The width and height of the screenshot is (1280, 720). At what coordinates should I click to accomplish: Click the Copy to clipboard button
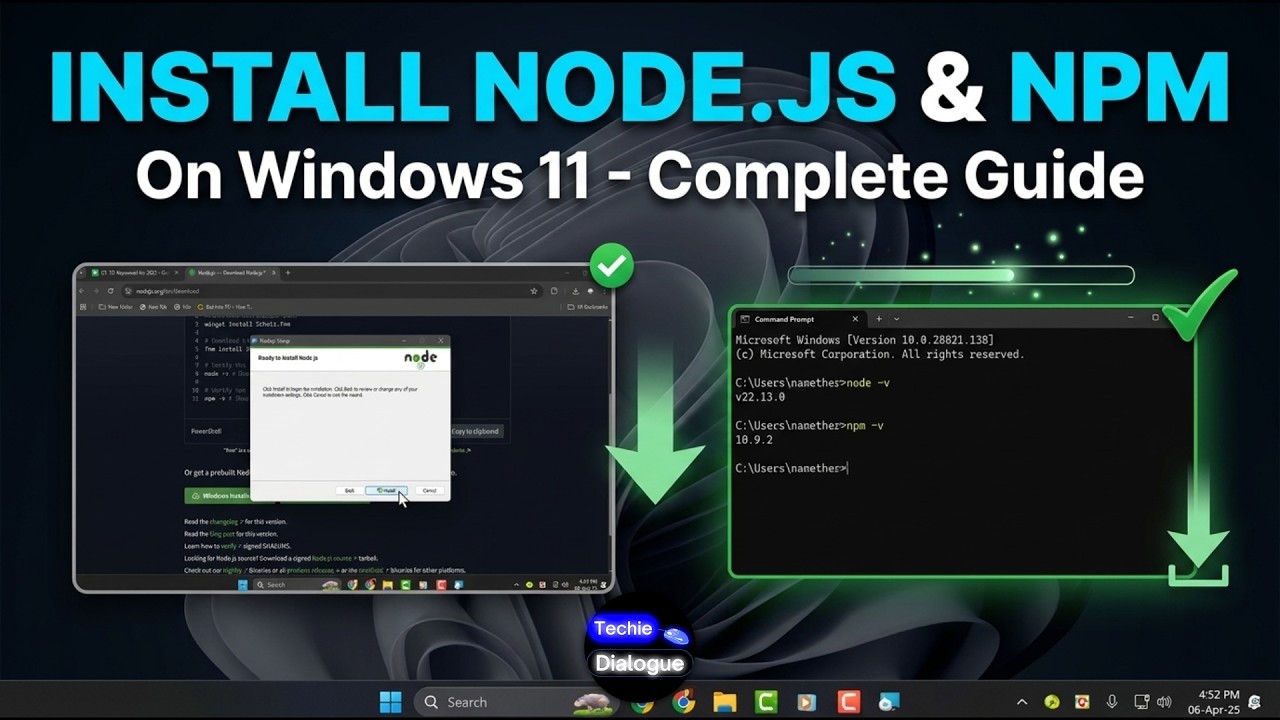[x=476, y=431]
